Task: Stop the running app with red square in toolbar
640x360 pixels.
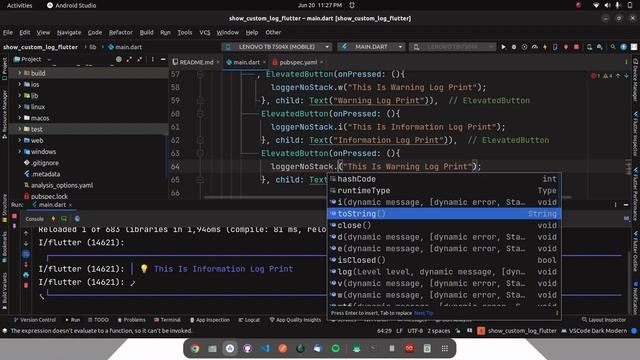Action: pos(576,47)
